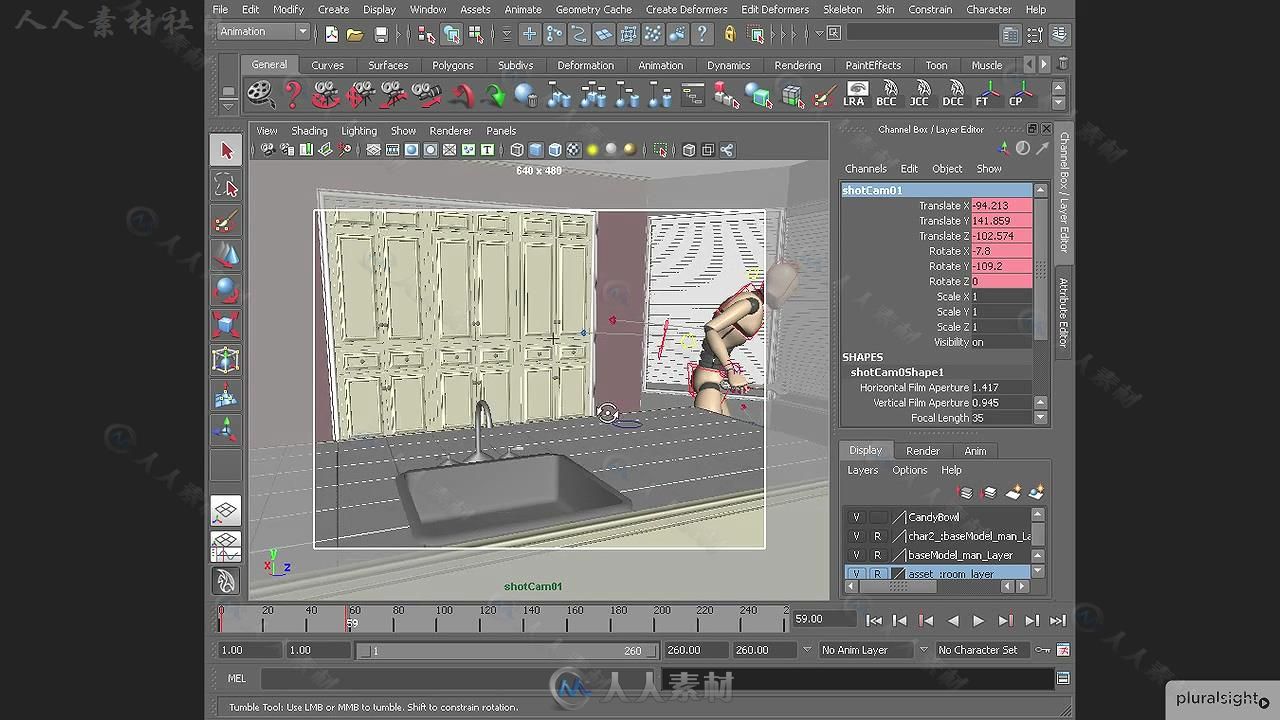This screenshot has height=720, width=1280.
Task: Open layer editor Options menu
Action: pyautogui.click(x=910, y=470)
